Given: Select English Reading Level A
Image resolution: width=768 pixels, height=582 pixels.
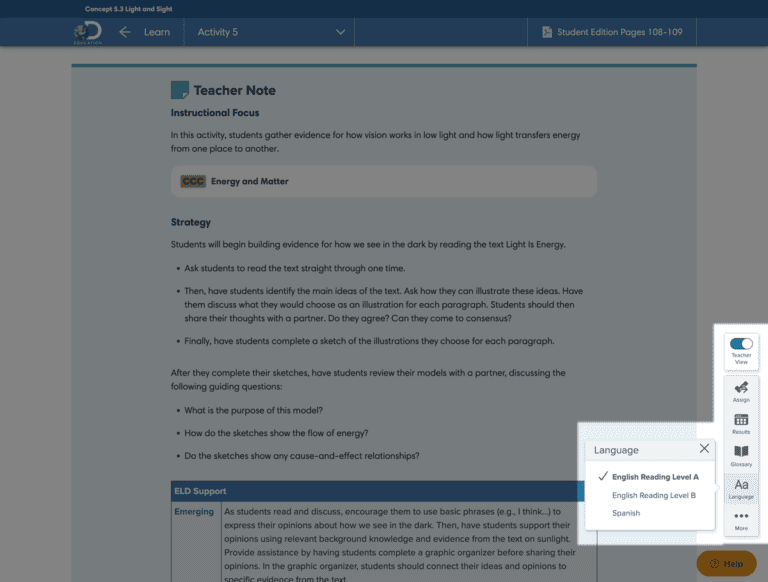Looking at the screenshot, I should tap(655, 477).
